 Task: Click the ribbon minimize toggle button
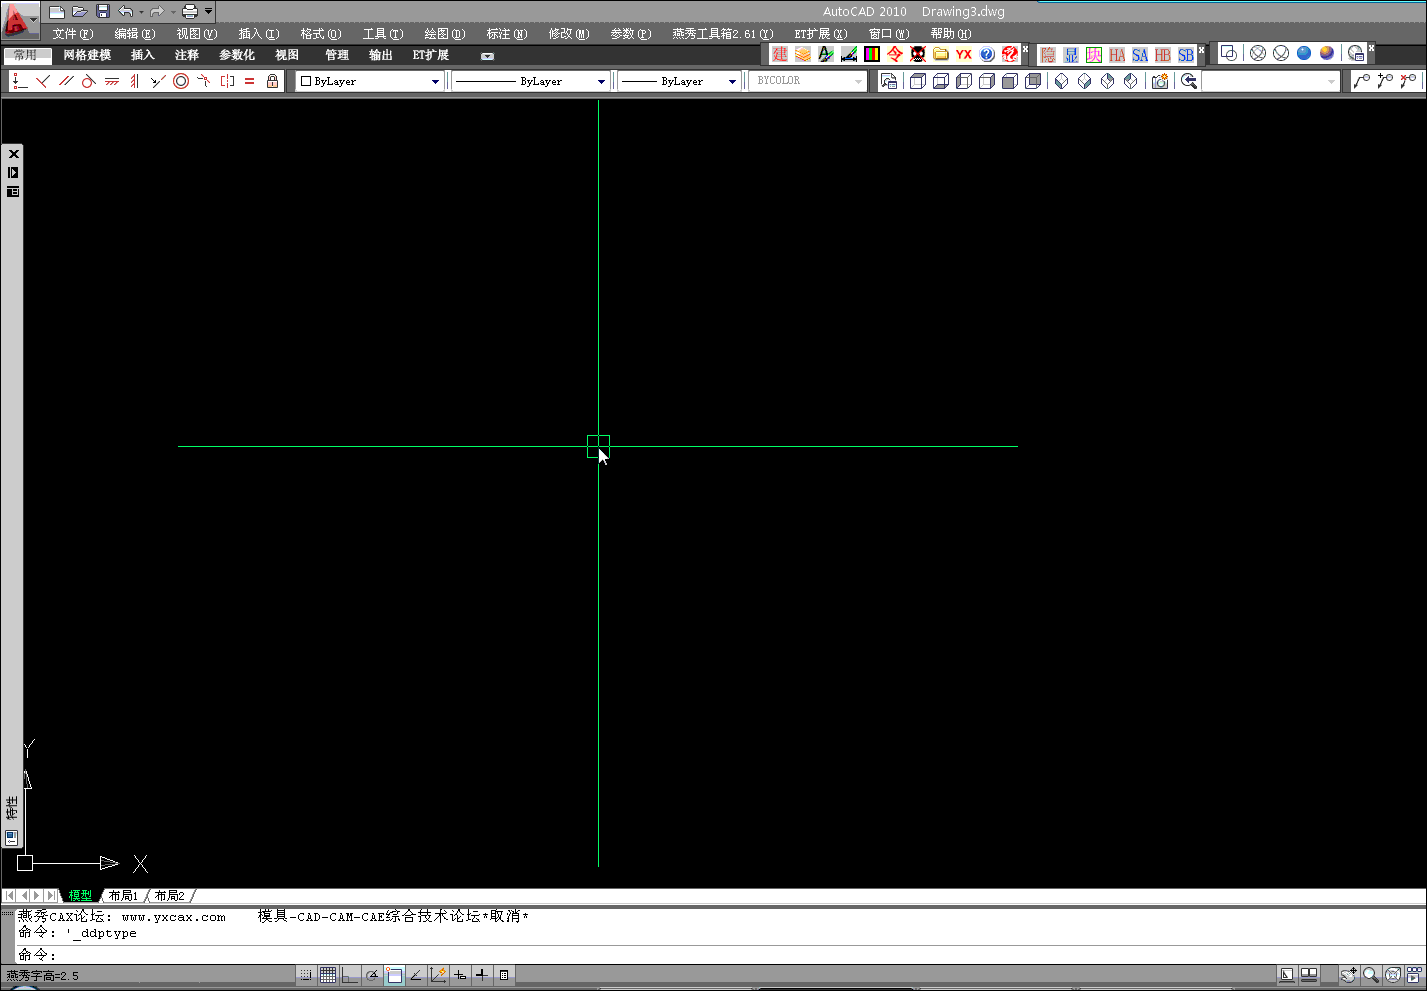pos(487,56)
